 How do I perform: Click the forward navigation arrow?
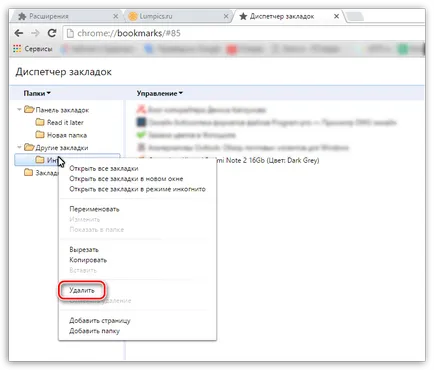click(x=35, y=33)
